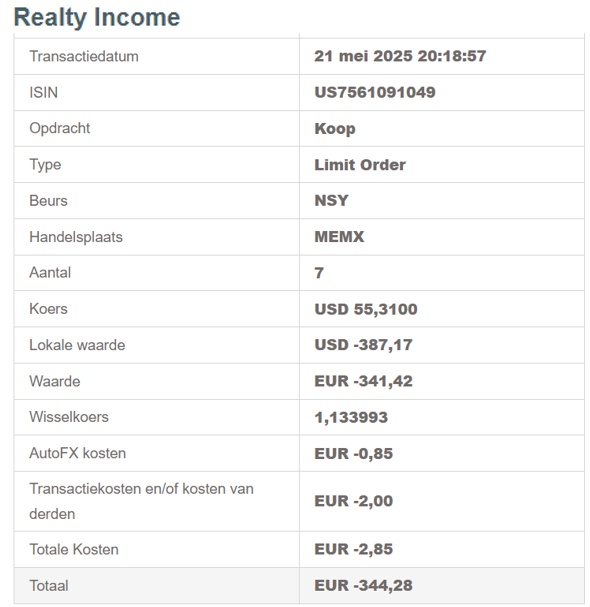The width and height of the screenshot is (590, 607).
Task: Click the Wisselkoers value 1,133993
Action: click(351, 417)
